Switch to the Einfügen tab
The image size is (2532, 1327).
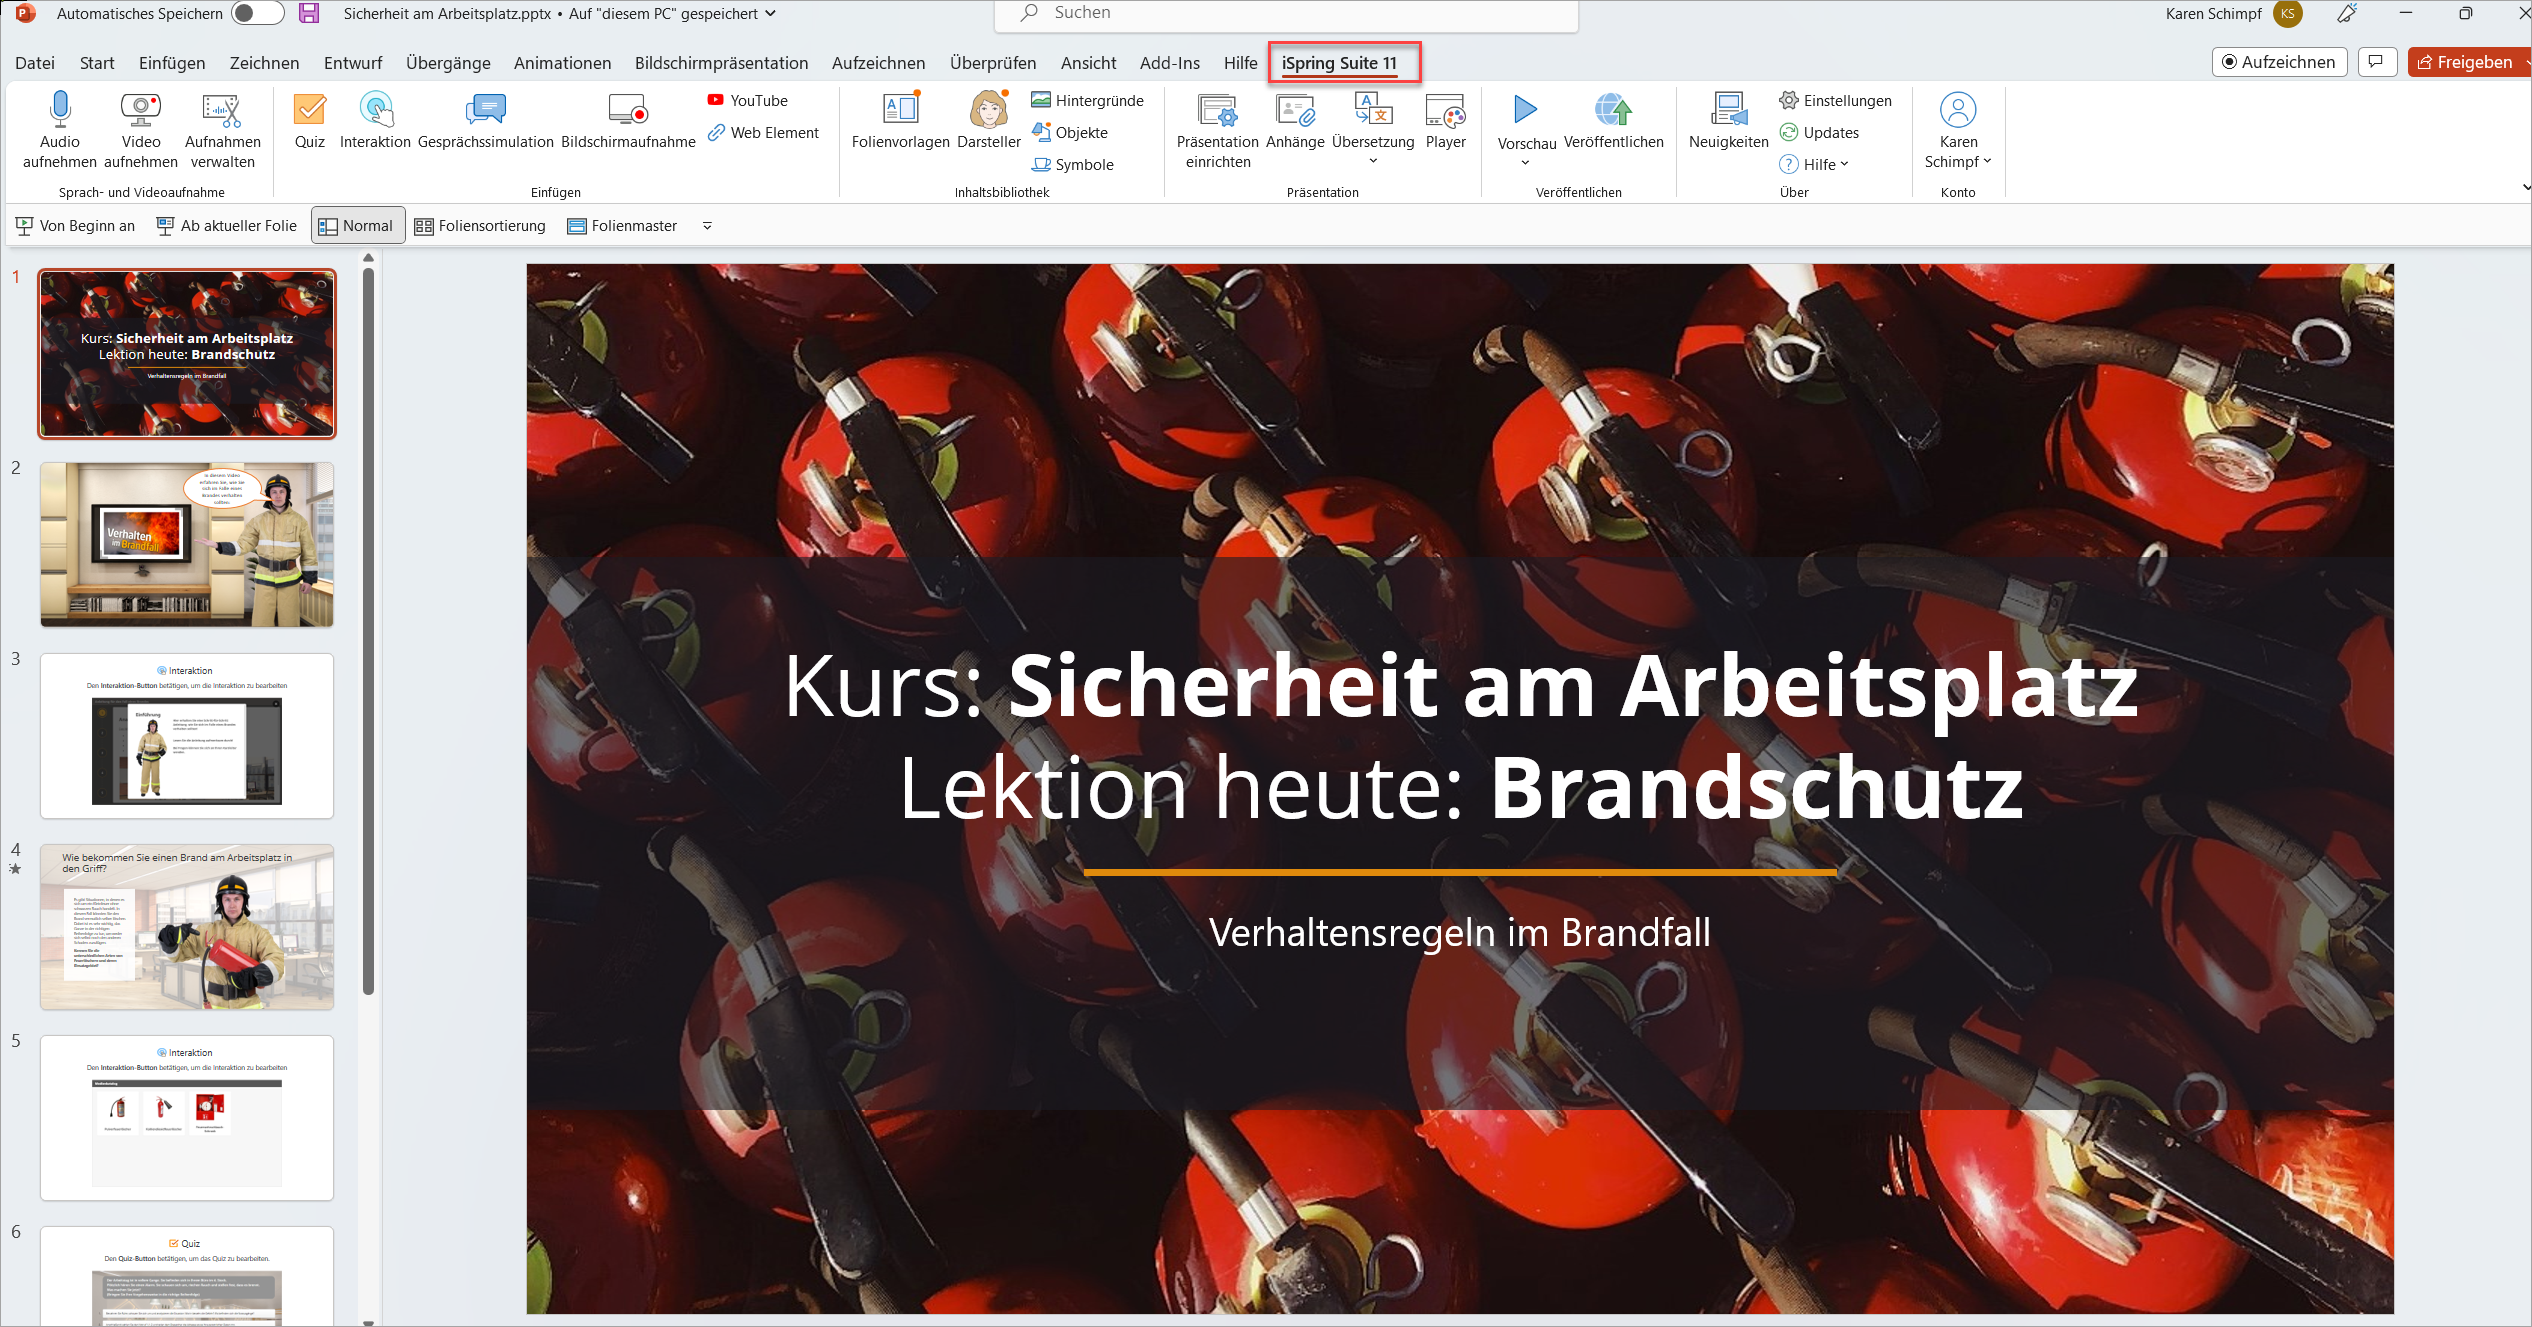point(172,63)
